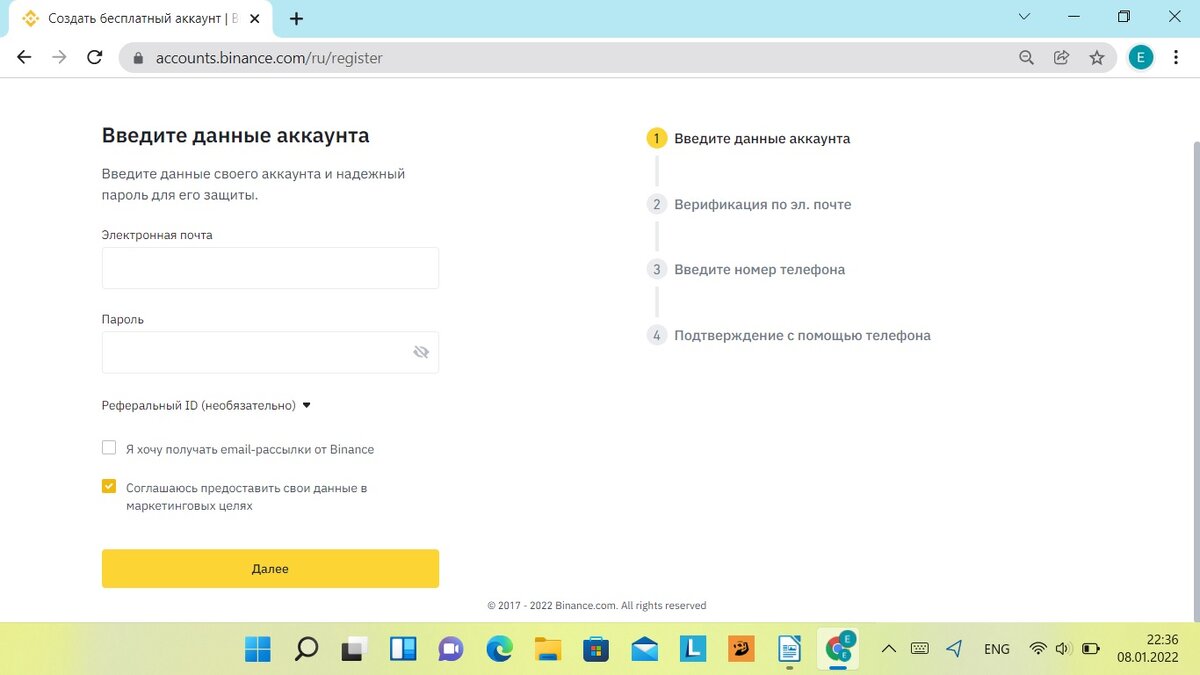The image size is (1200, 675).
Task: Open the Chrome profile E avatar
Action: coord(1141,58)
